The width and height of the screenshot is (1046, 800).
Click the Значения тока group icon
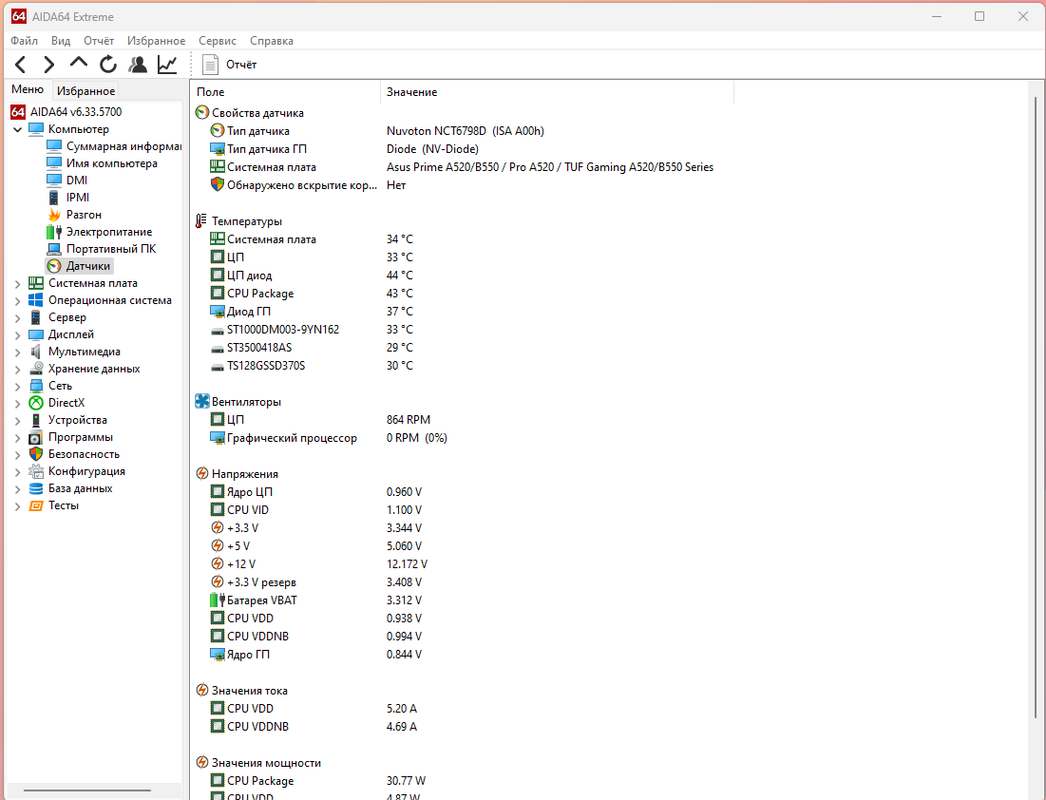(x=201, y=690)
